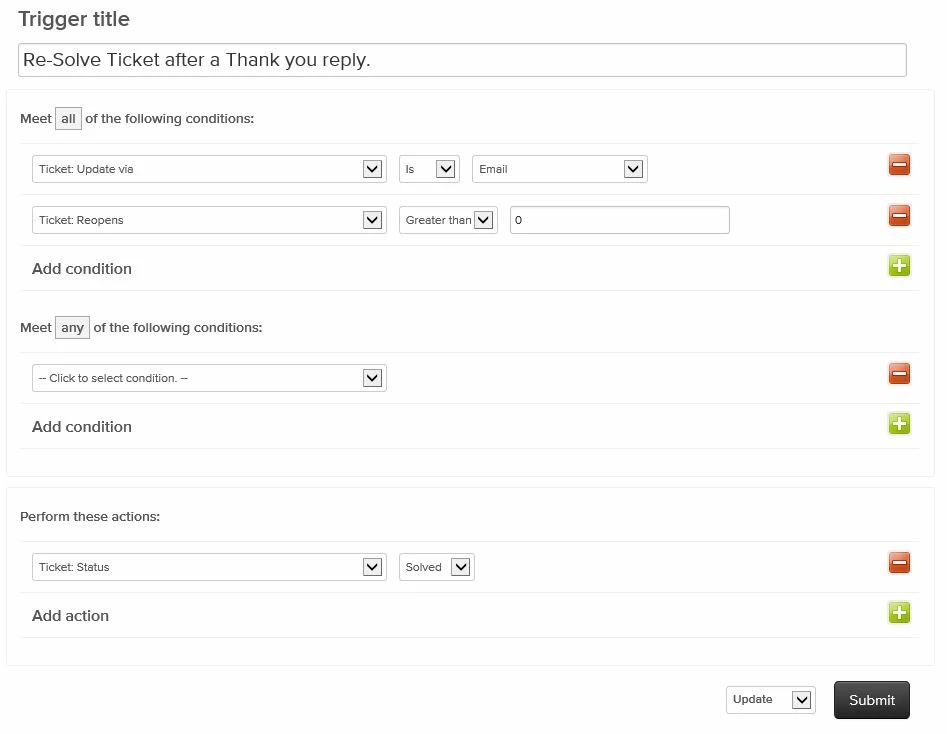Viewport: 947px width, 734px height.
Task: Click the 'Trigger title' heading
Action: click(x=74, y=19)
